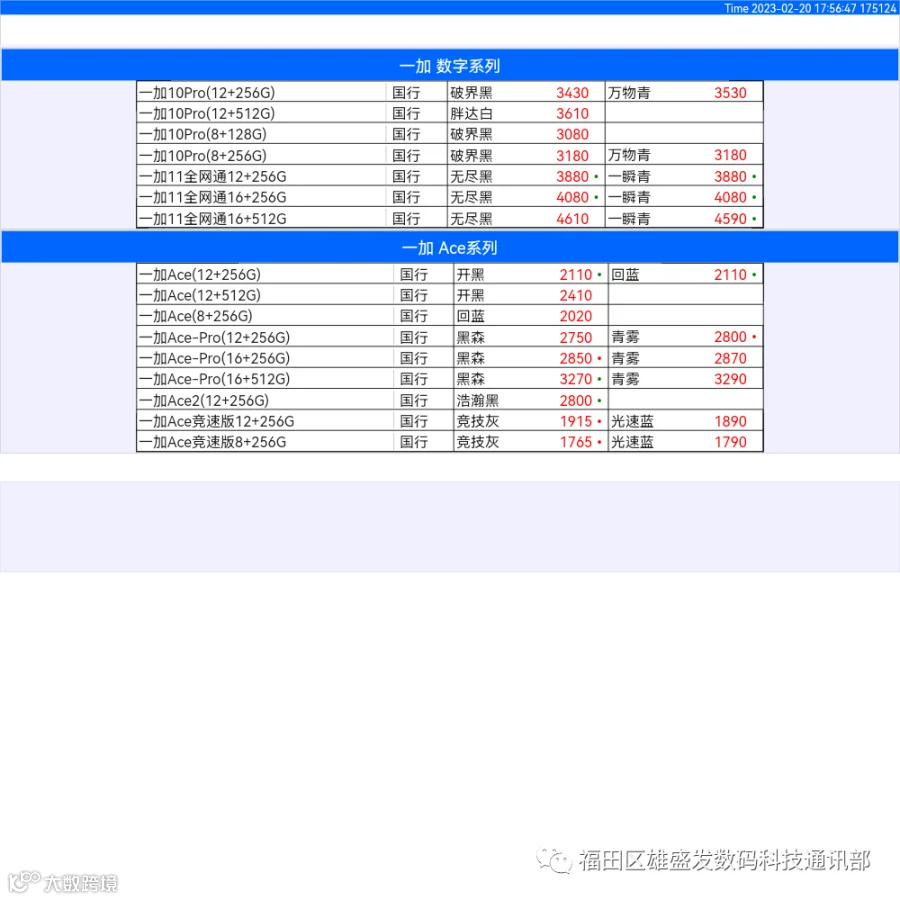The width and height of the screenshot is (900, 900).
Task: Select 浩瀚黑 price 2800 in Ace2 row
Action: [576, 400]
